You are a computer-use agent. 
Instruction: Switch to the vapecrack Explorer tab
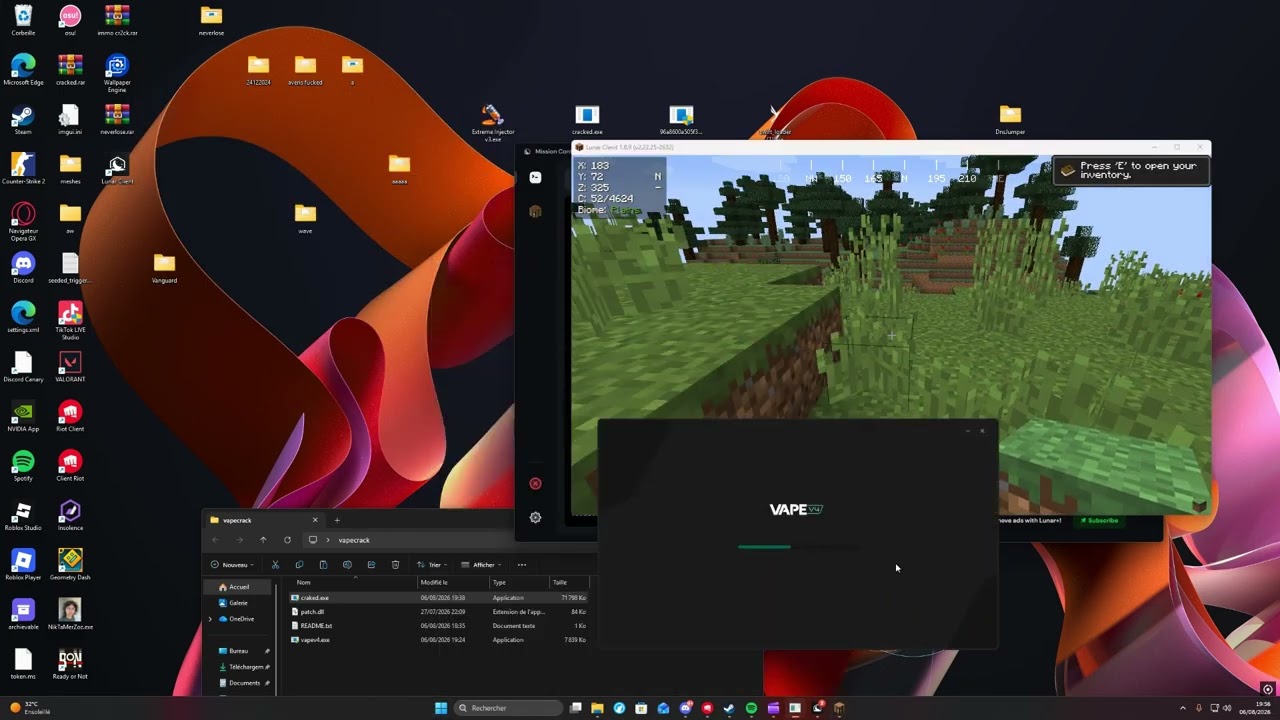(262, 520)
